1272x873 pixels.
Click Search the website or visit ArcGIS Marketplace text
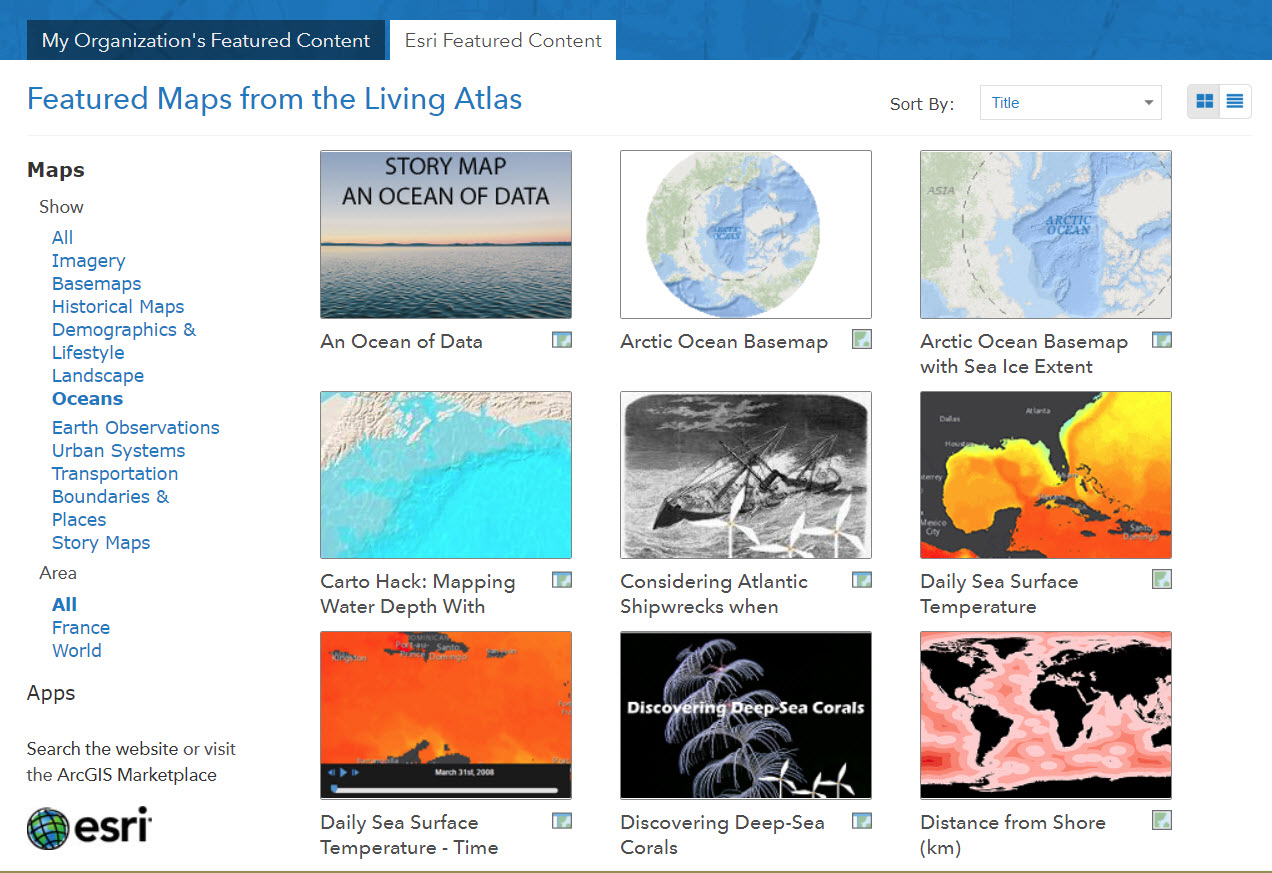pos(131,761)
